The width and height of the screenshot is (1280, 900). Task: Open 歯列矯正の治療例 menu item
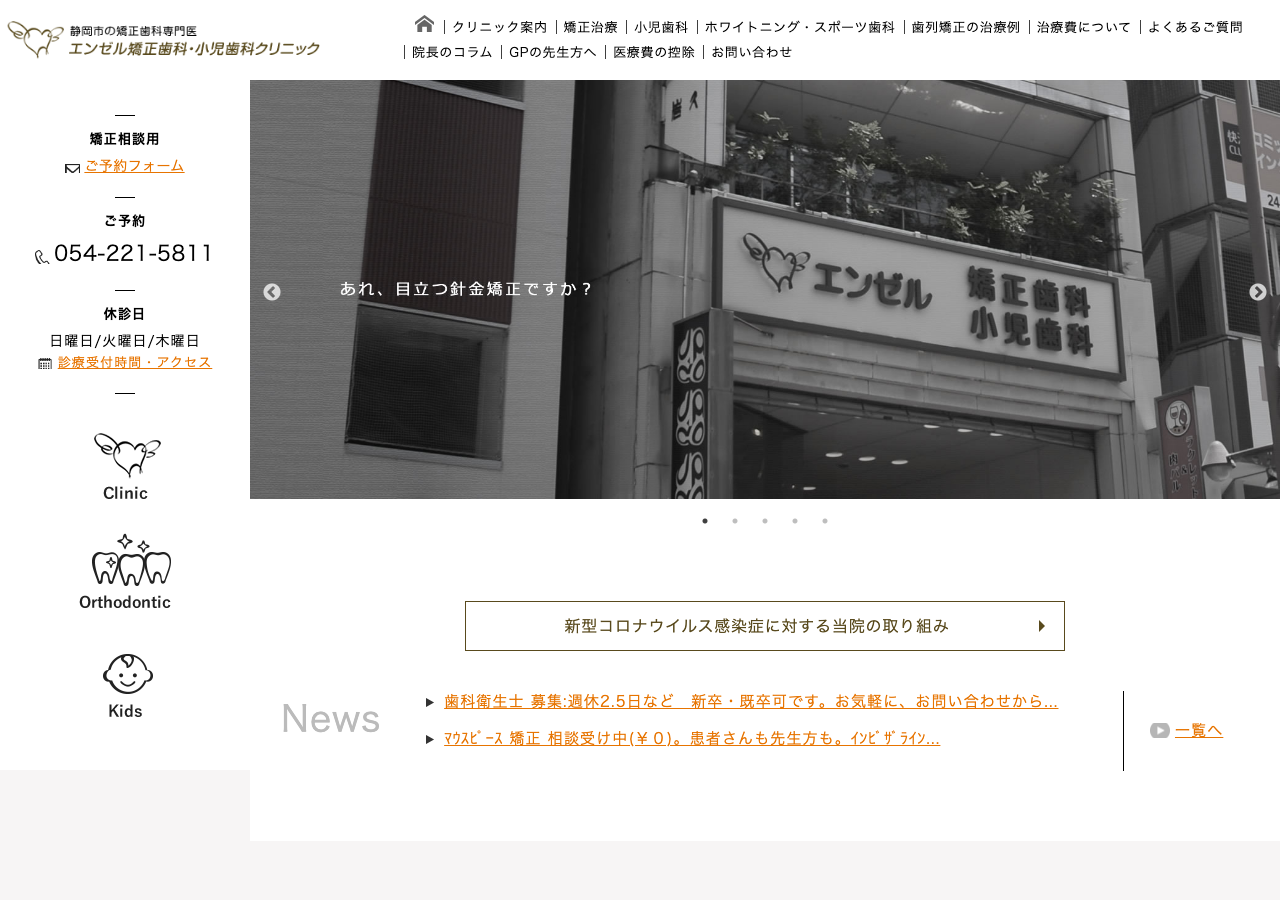click(966, 27)
